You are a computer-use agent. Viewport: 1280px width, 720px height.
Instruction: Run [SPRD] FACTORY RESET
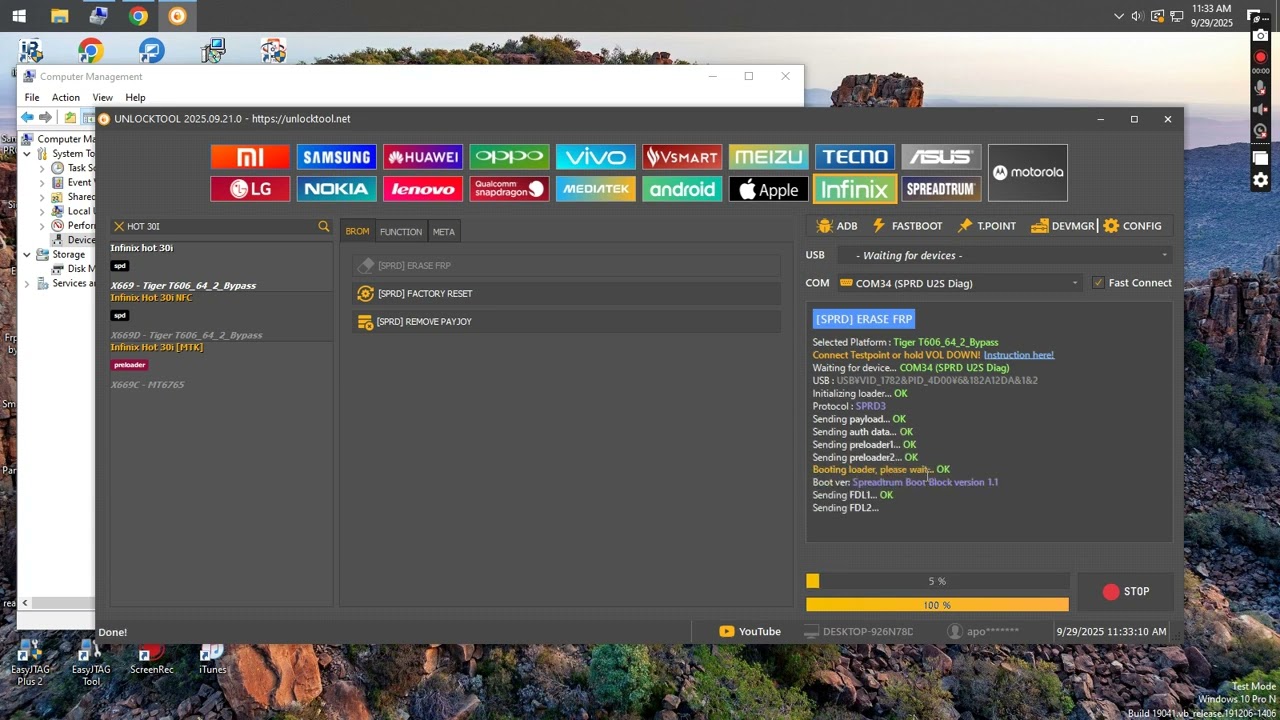pyautogui.click(x=567, y=294)
